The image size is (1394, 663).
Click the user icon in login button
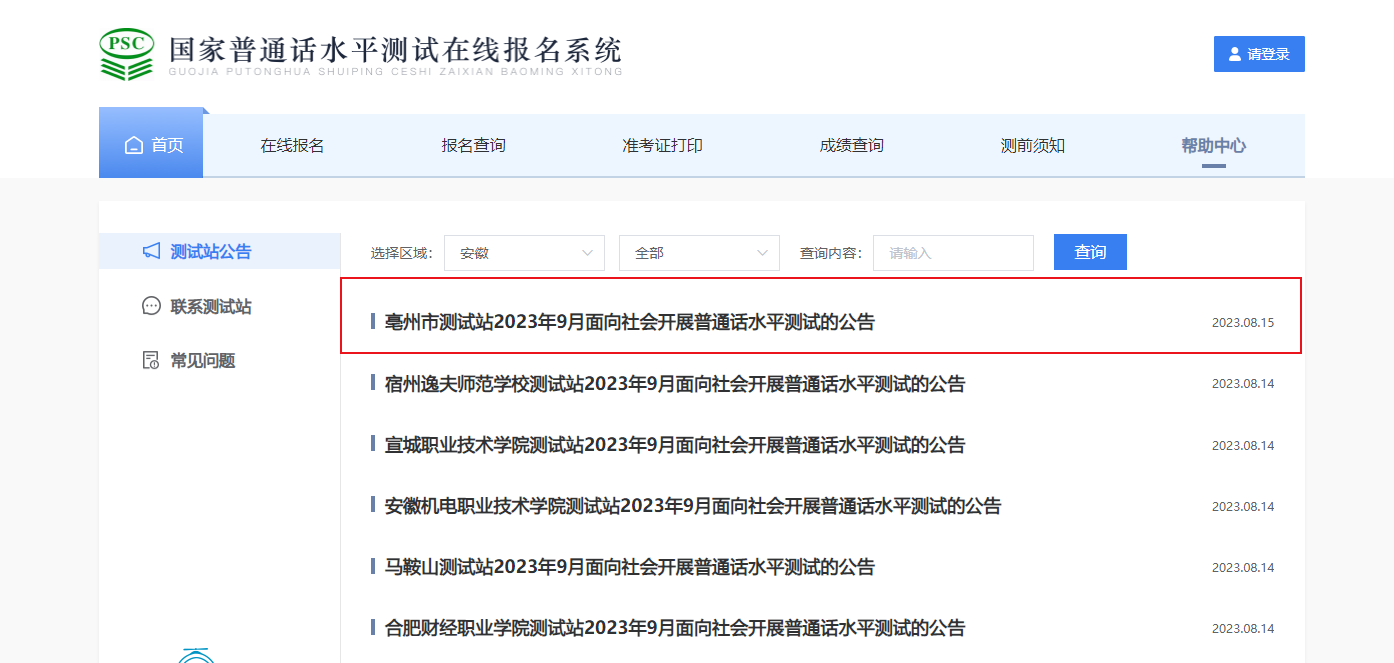[x=1235, y=54]
